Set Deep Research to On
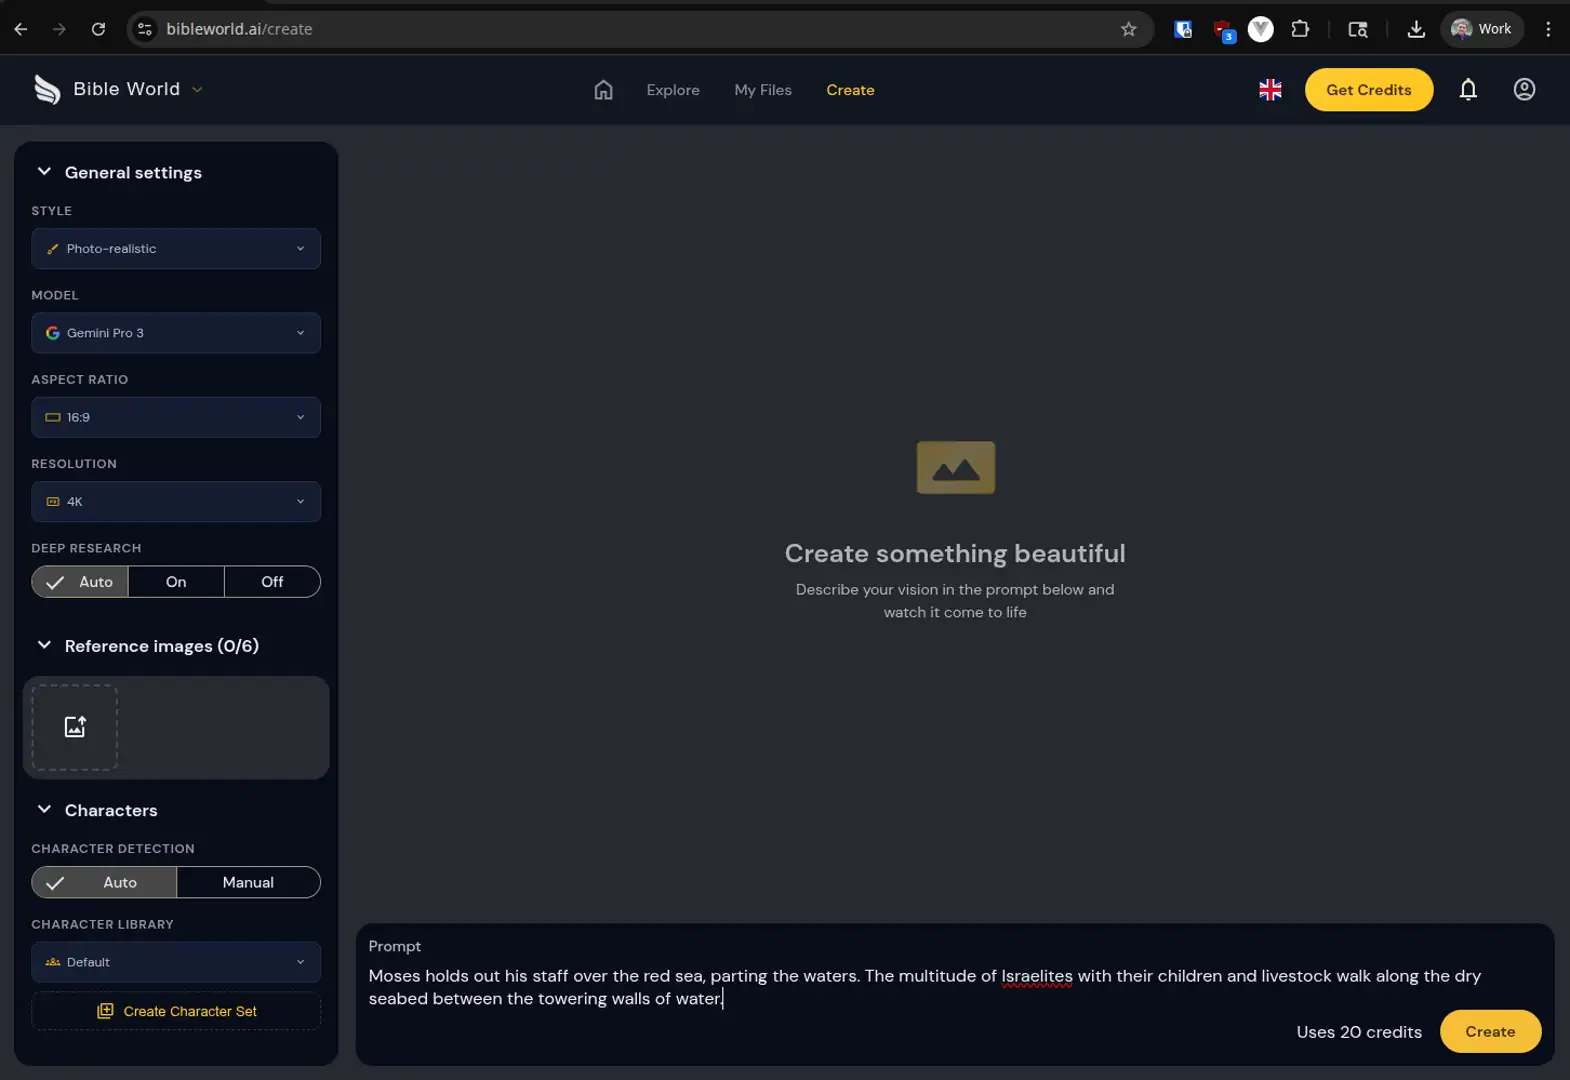Image resolution: width=1570 pixels, height=1080 pixels. (x=176, y=582)
